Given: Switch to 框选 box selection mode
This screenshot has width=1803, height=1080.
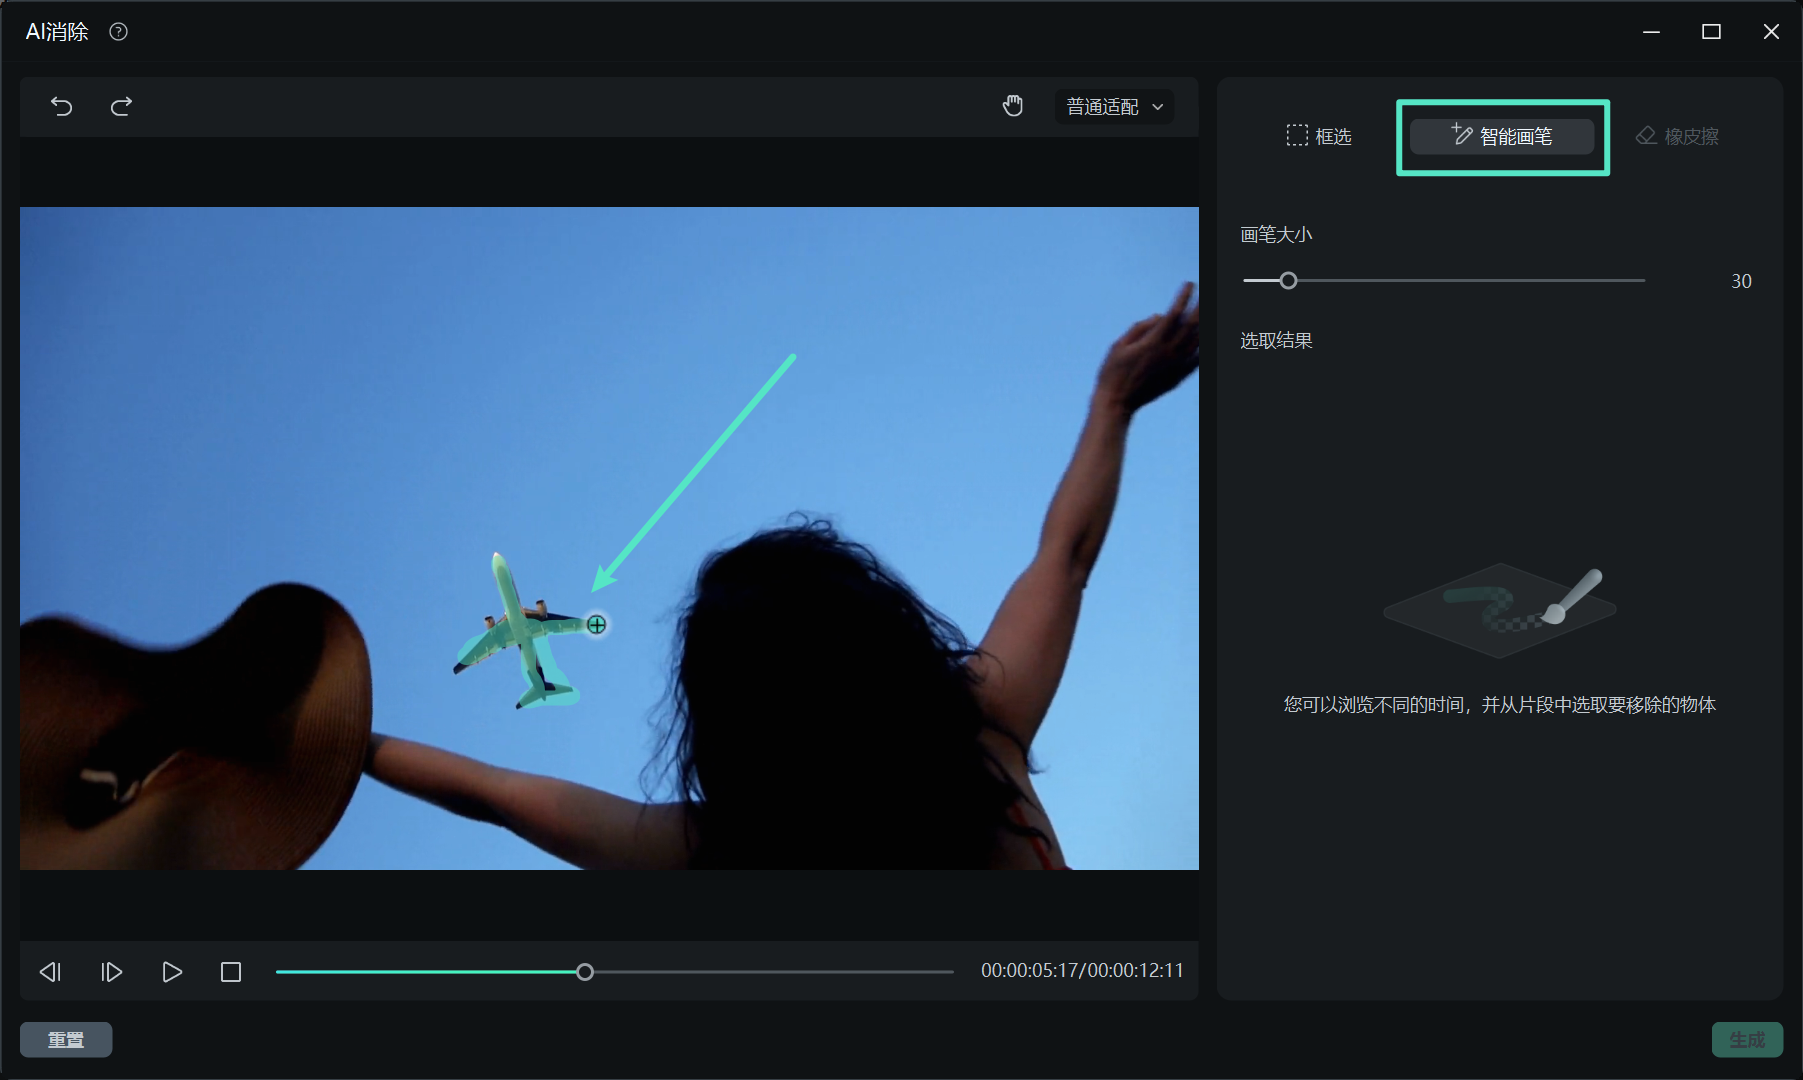Looking at the screenshot, I should tap(1318, 136).
